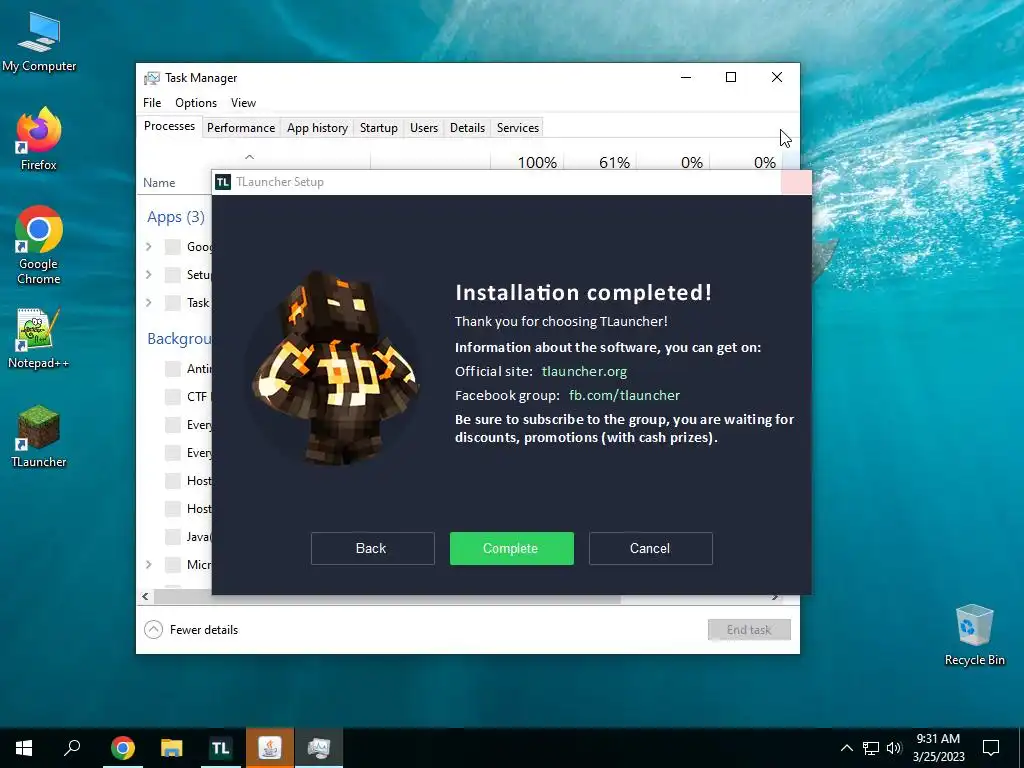Image resolution: width=1024 pixels, height=768 pixels.
Task: Click the Complete button
Action: 511,549
